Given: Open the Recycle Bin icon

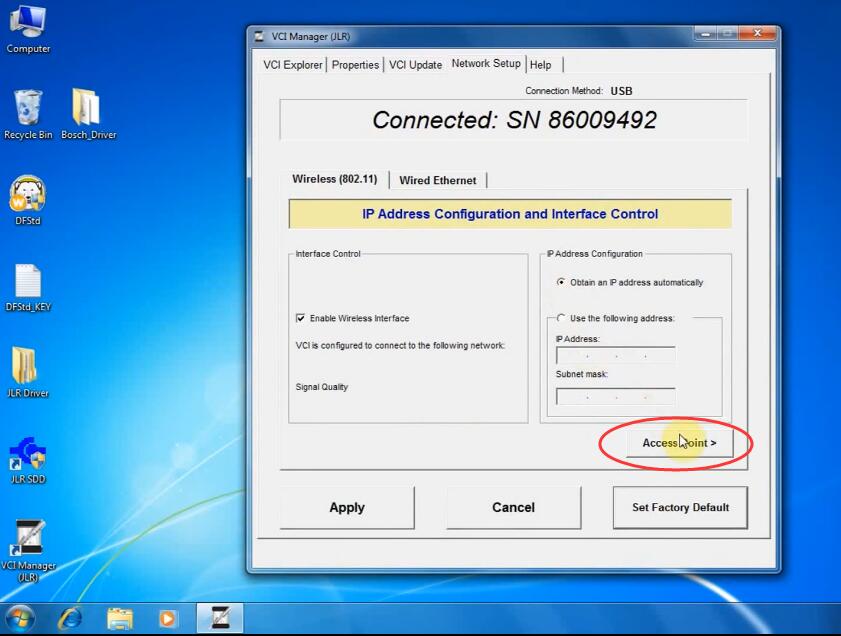Looking at the screenshot, I should coord(28,115).
